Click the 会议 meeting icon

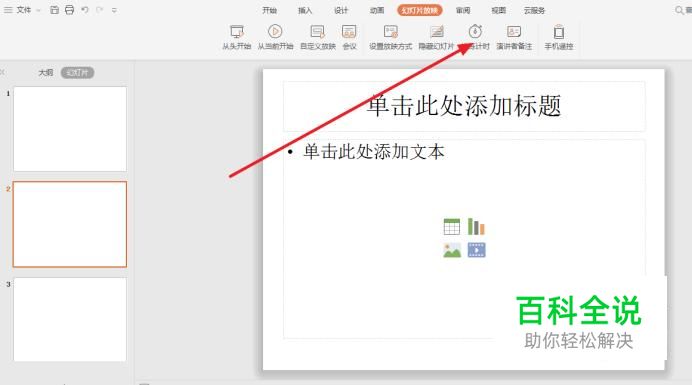tap(349, 32)
